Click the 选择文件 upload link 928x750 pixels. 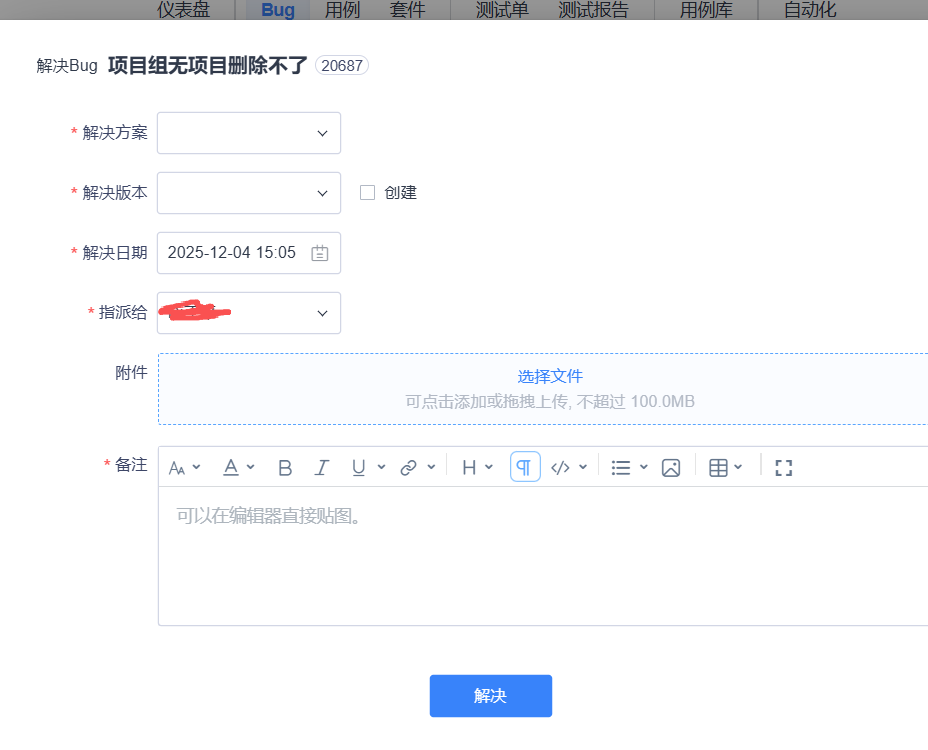pos(550,377)
